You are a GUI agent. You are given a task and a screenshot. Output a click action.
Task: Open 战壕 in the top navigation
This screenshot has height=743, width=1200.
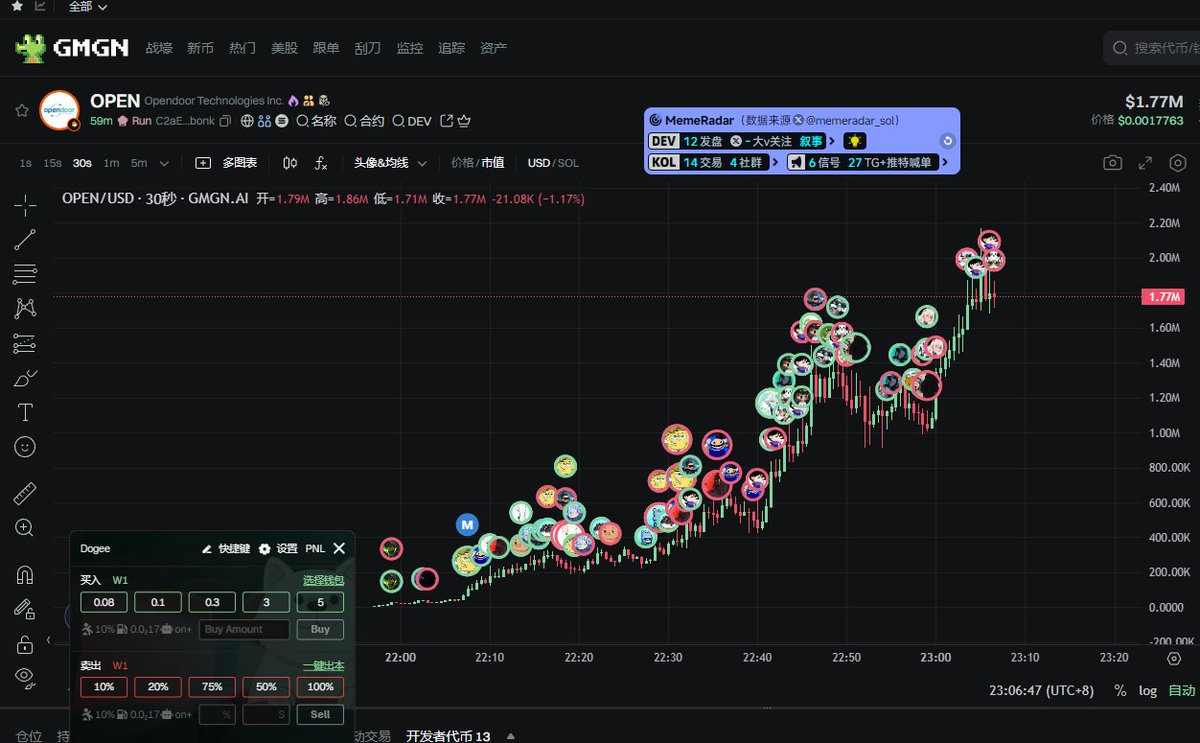(159, 47)
